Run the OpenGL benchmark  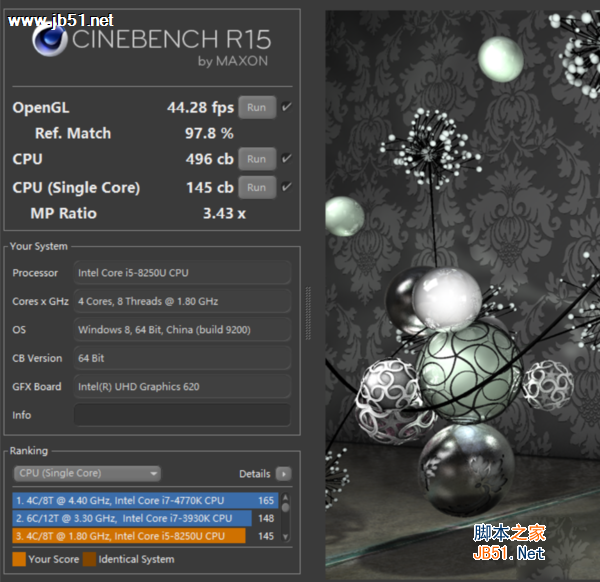[x=257, y=108]
